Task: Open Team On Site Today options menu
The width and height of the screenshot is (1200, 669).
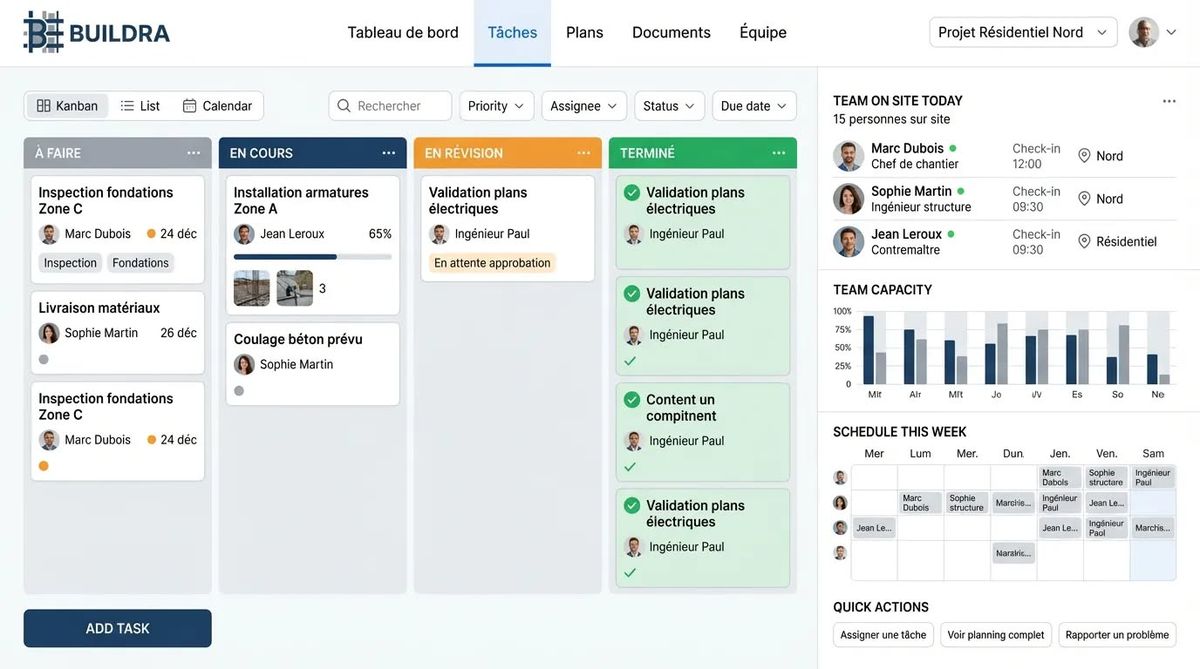Action: click(x=1169, y=101)
